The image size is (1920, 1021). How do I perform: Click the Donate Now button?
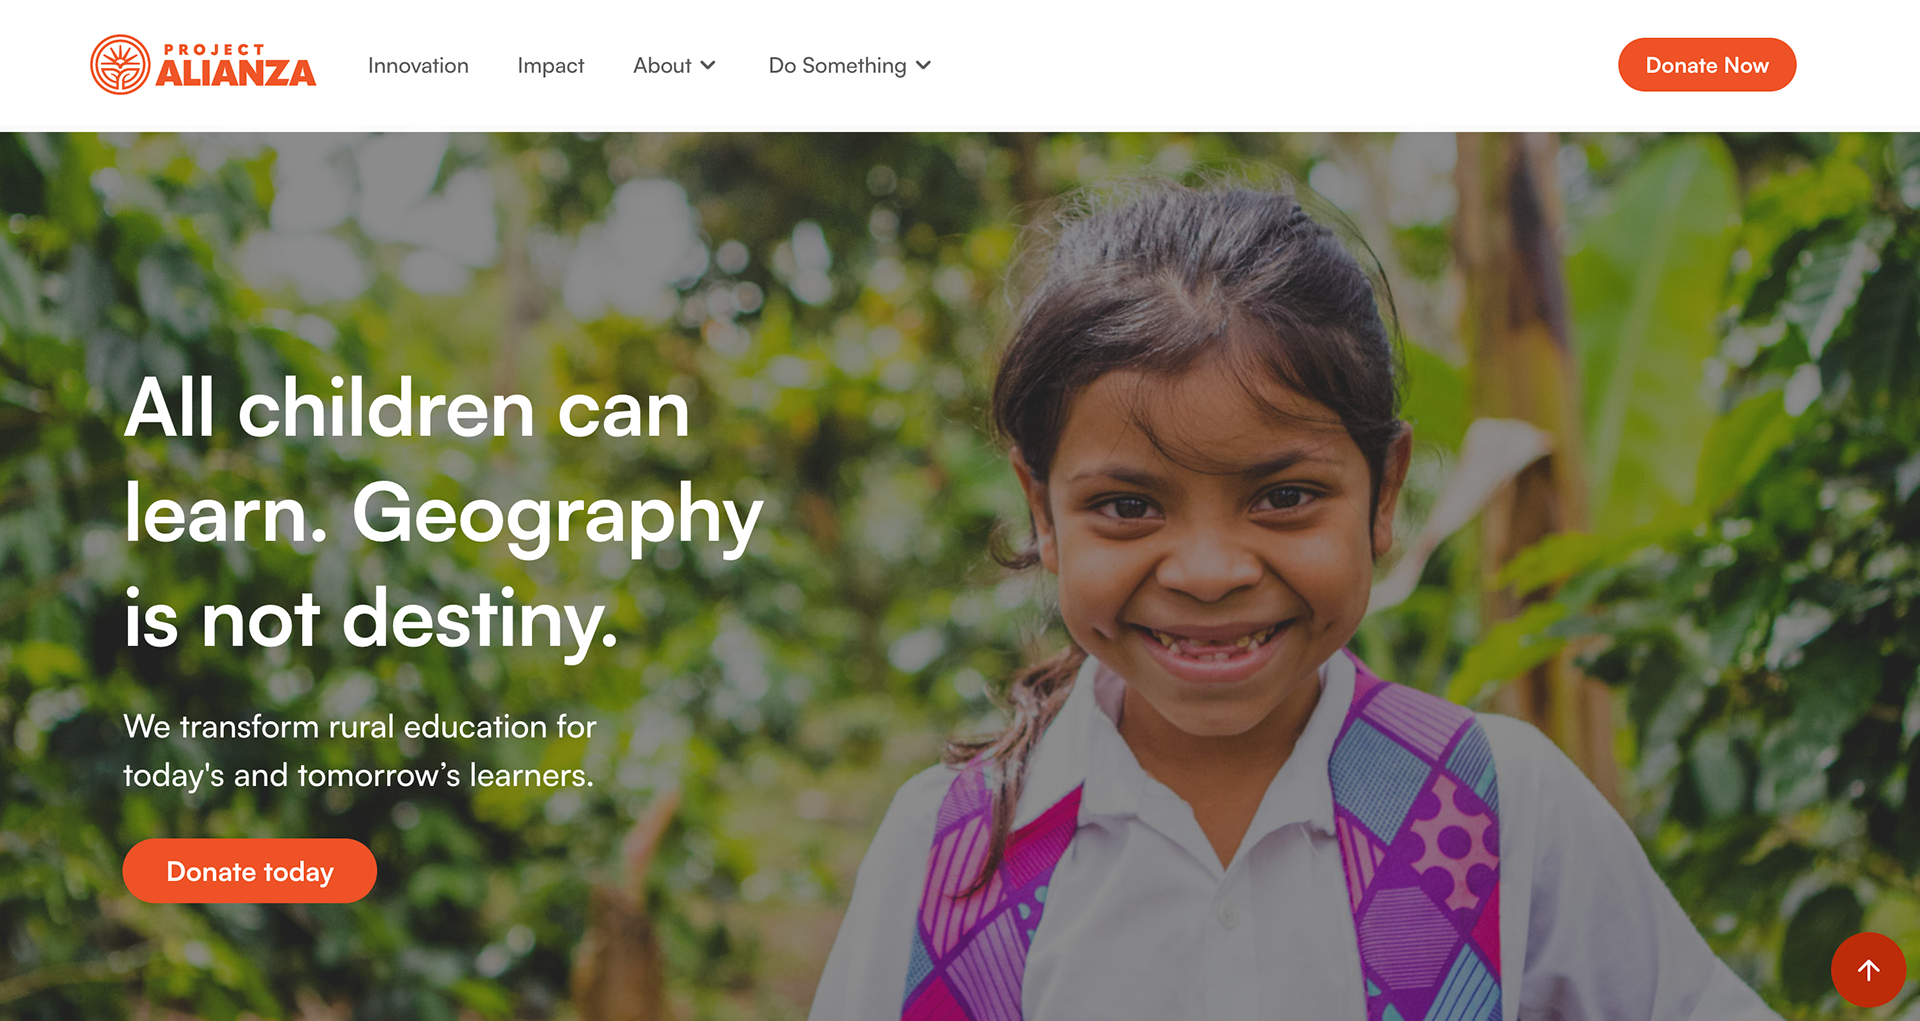(1707, 65)
